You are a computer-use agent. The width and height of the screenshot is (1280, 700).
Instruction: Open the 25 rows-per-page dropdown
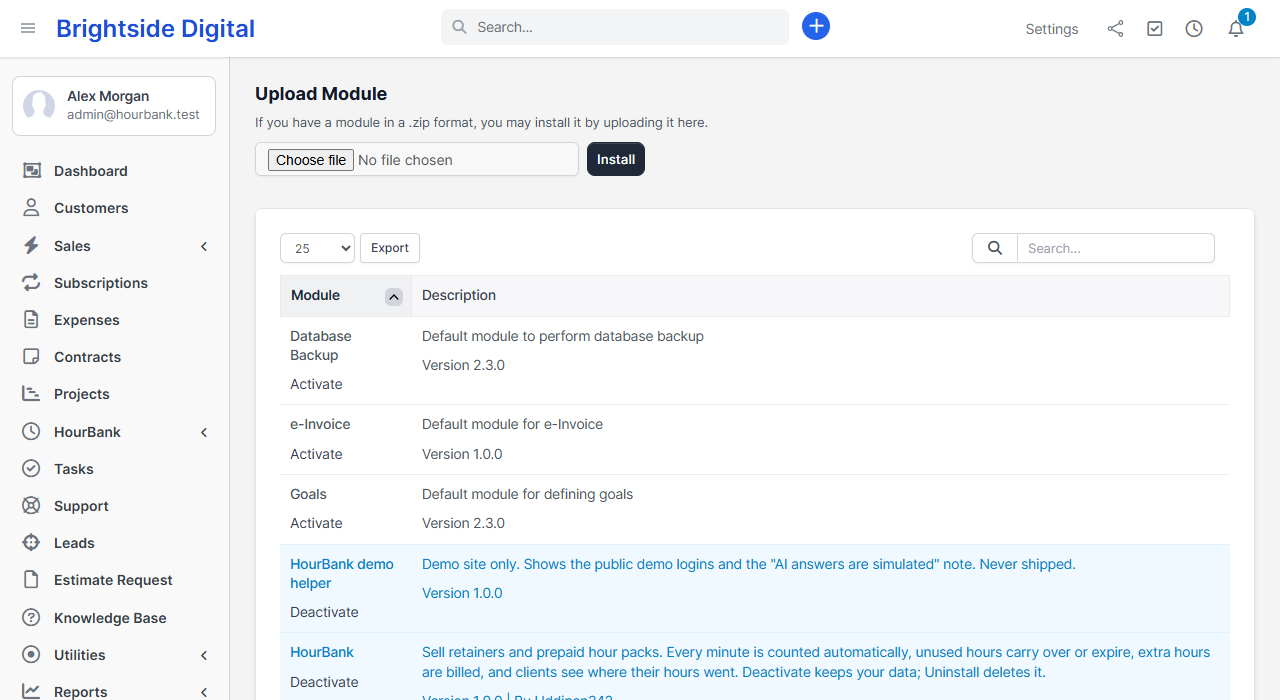317,248
